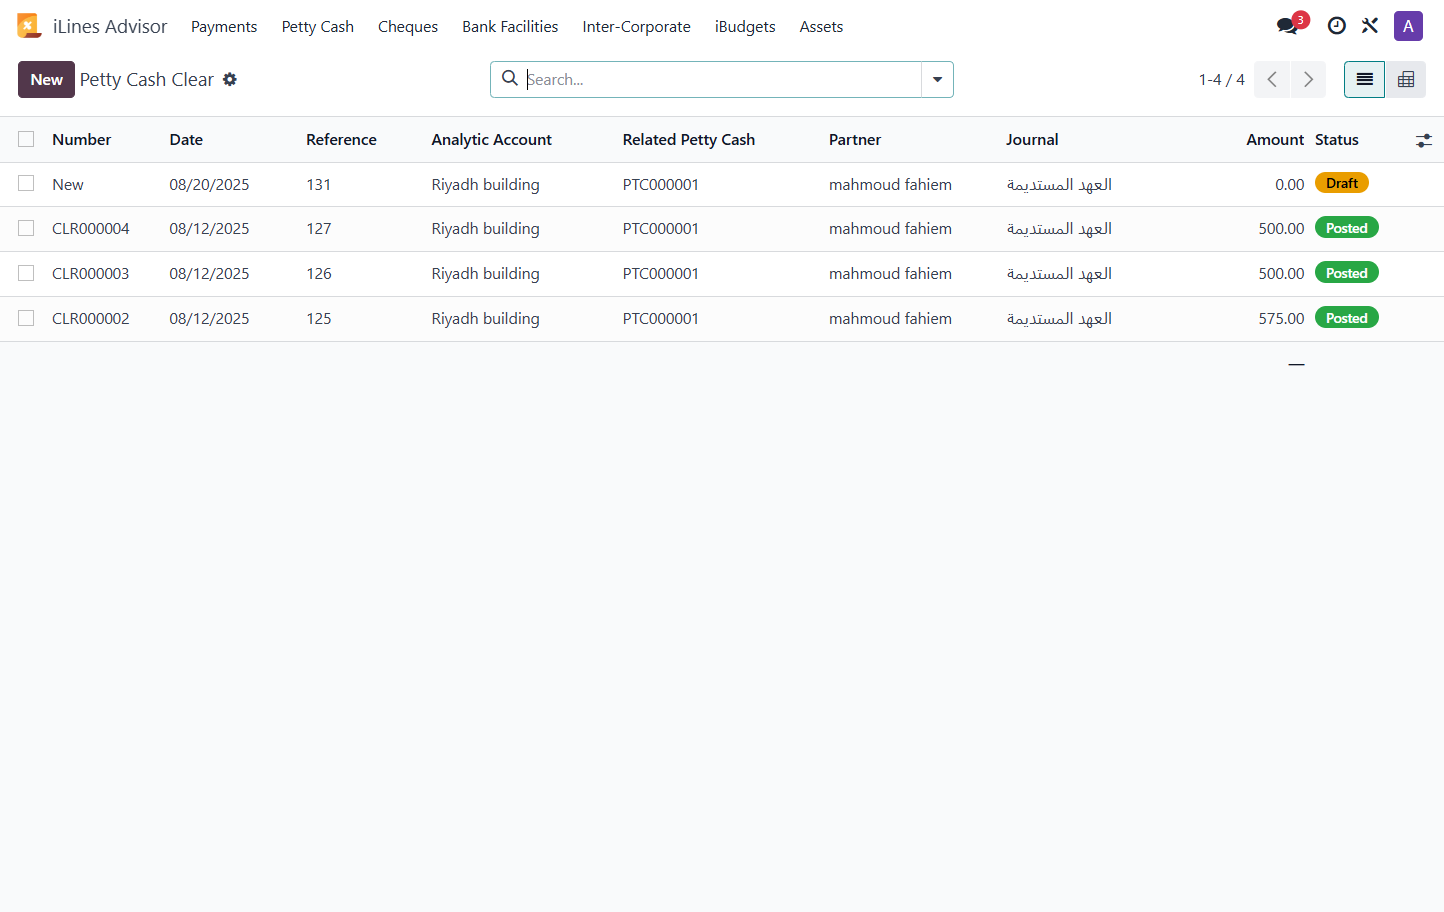
Task: Focus the Search input field
Action: (722, 79)
